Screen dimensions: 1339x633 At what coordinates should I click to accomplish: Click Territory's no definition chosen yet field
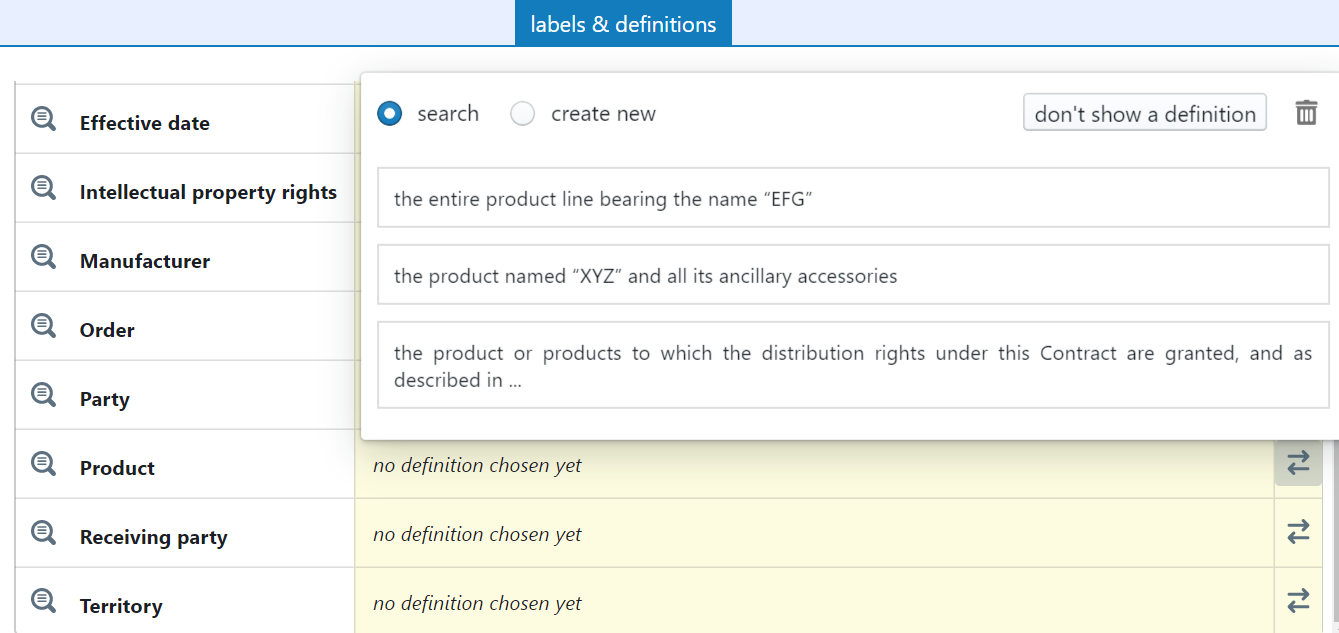pyautogui.click(x=814, y=602)
